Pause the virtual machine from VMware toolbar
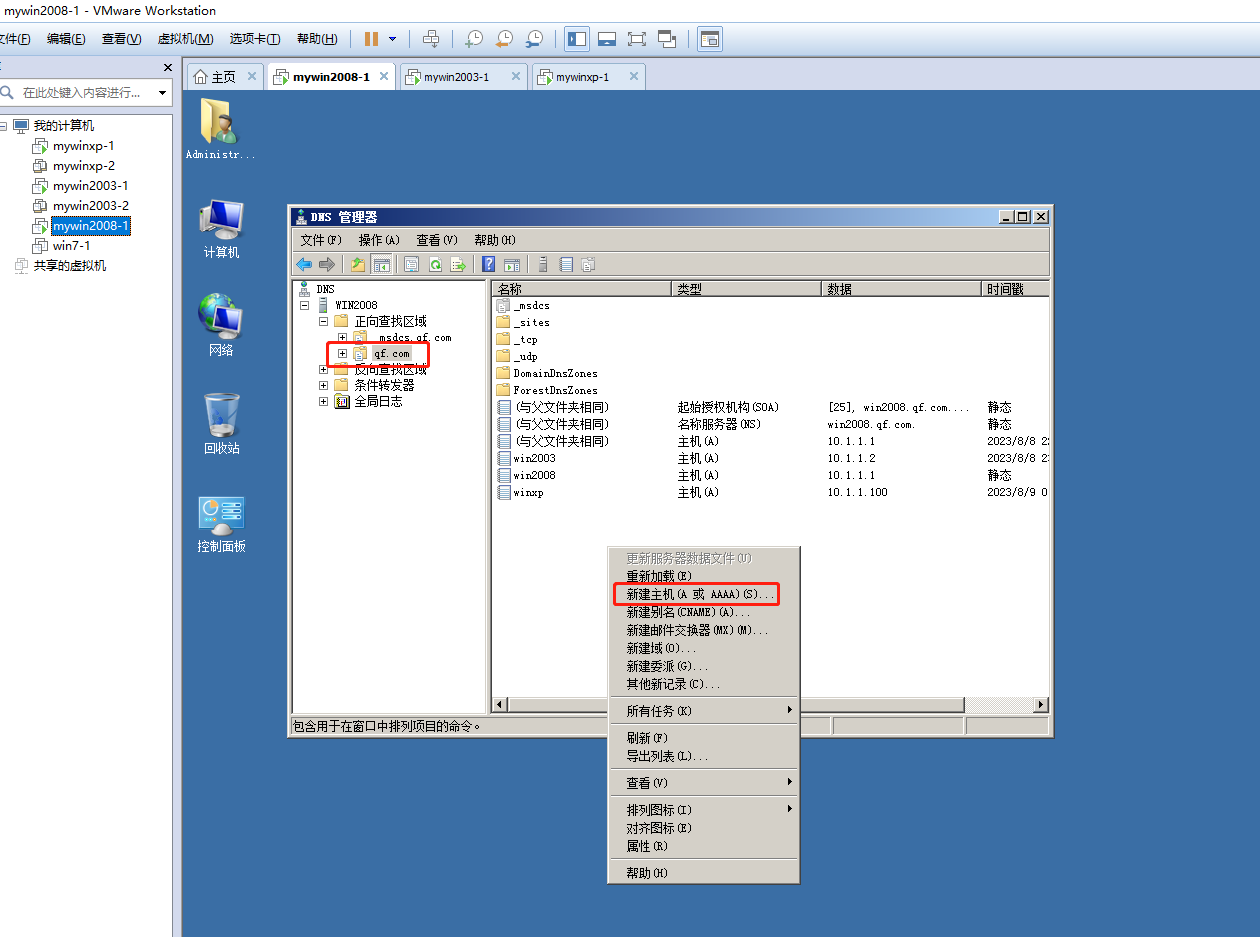The width and height of the screenshot is (1260, 937). pos(371,39)
